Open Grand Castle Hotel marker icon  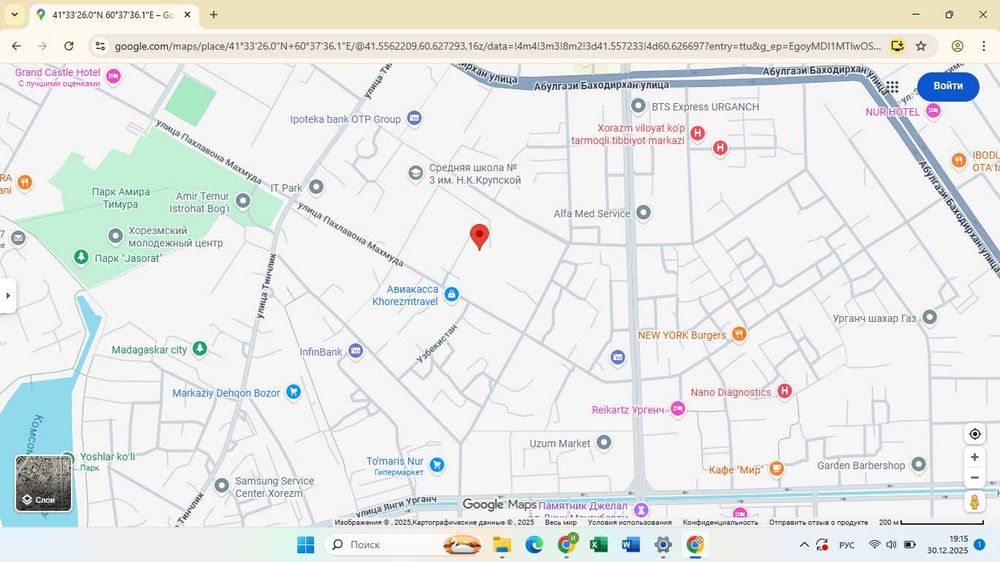(114, 77)
